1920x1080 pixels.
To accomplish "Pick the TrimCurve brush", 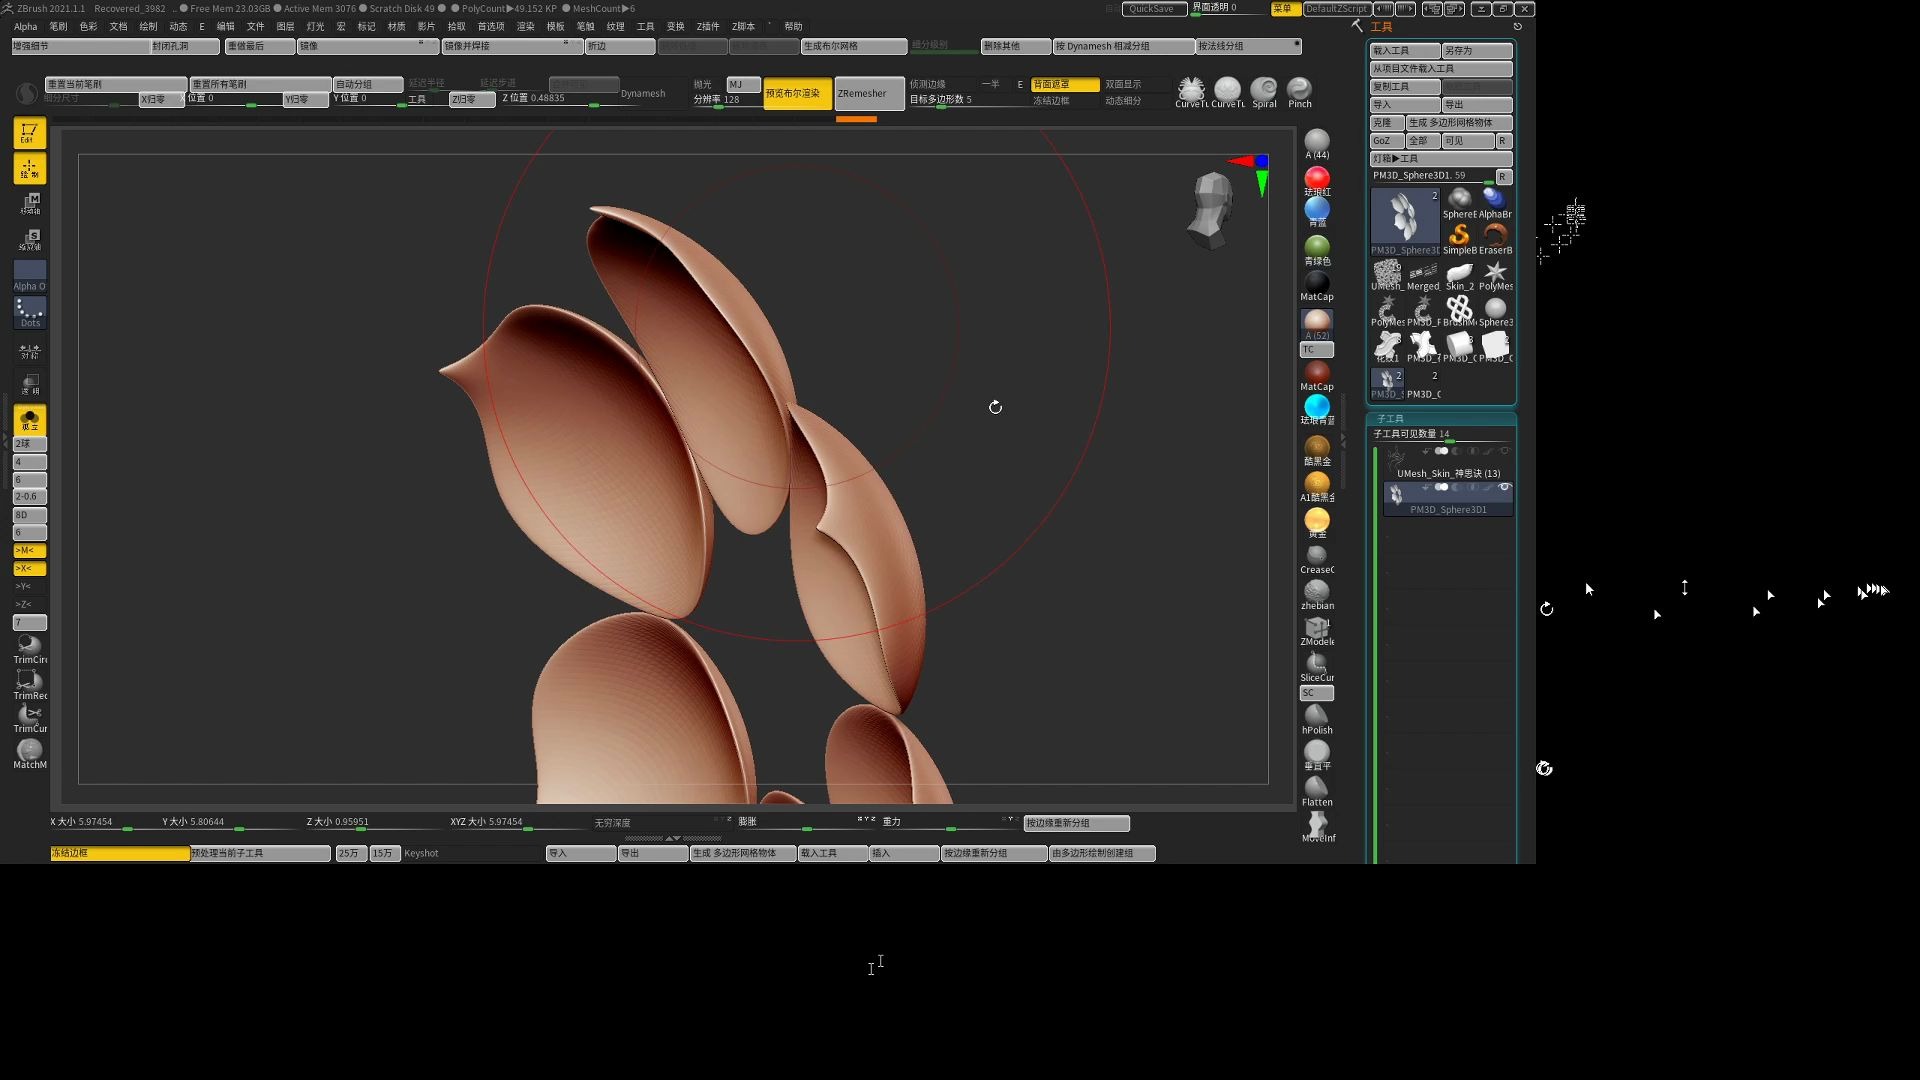I will pos(29,719).
